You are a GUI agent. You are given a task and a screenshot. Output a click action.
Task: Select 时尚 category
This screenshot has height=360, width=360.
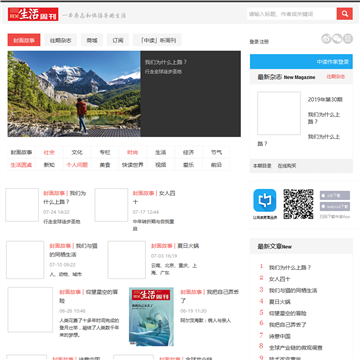(132, 152)
